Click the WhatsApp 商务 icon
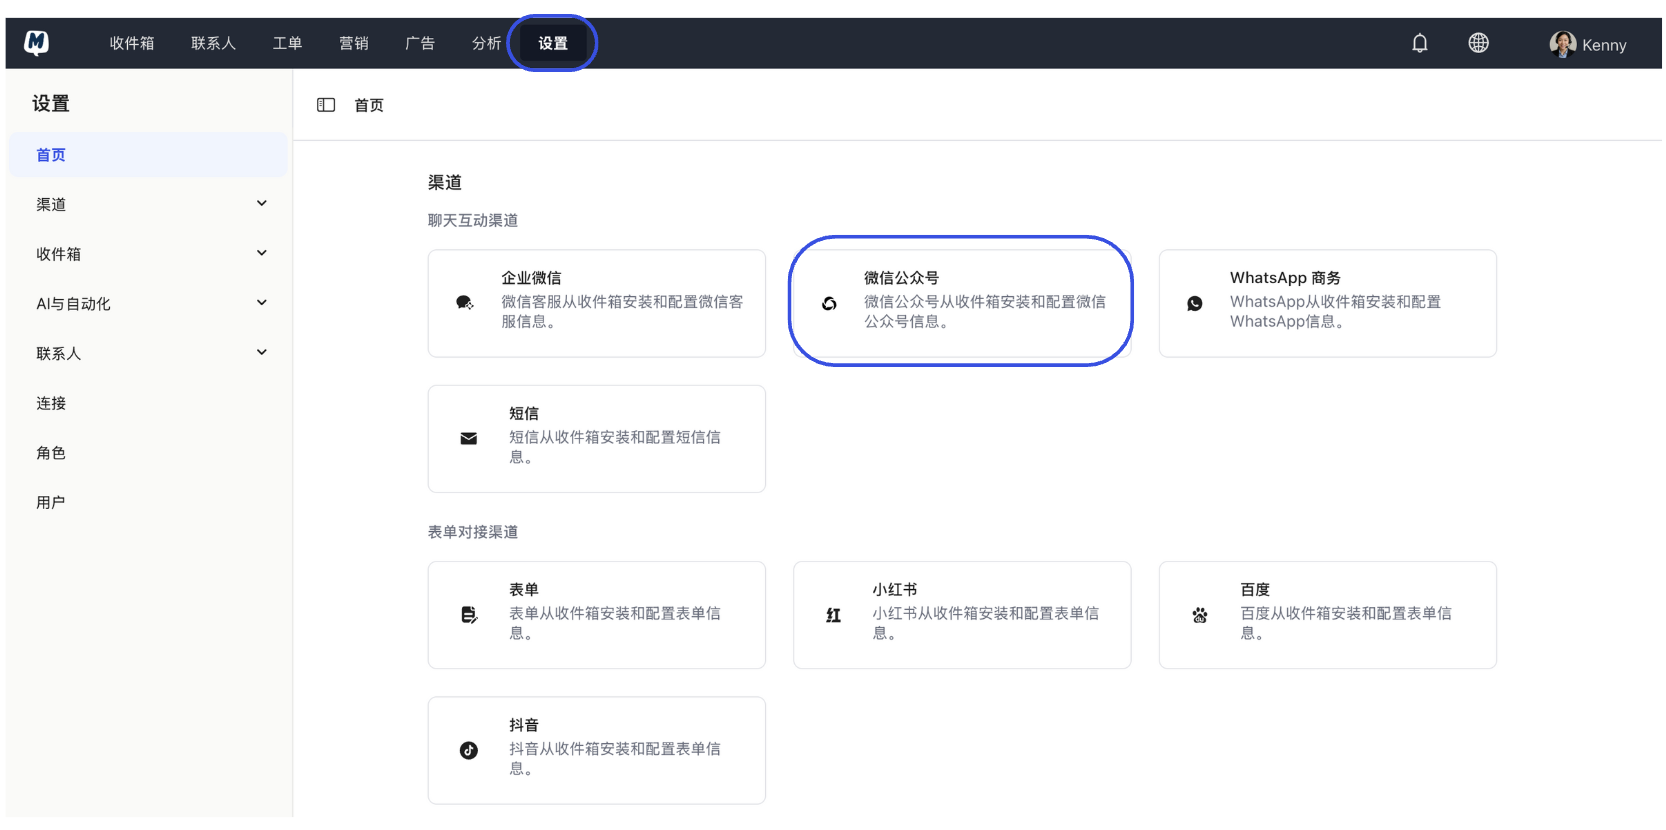Image resolution: width=1666 pixels, height=830 pixels. coord(1195,303)
